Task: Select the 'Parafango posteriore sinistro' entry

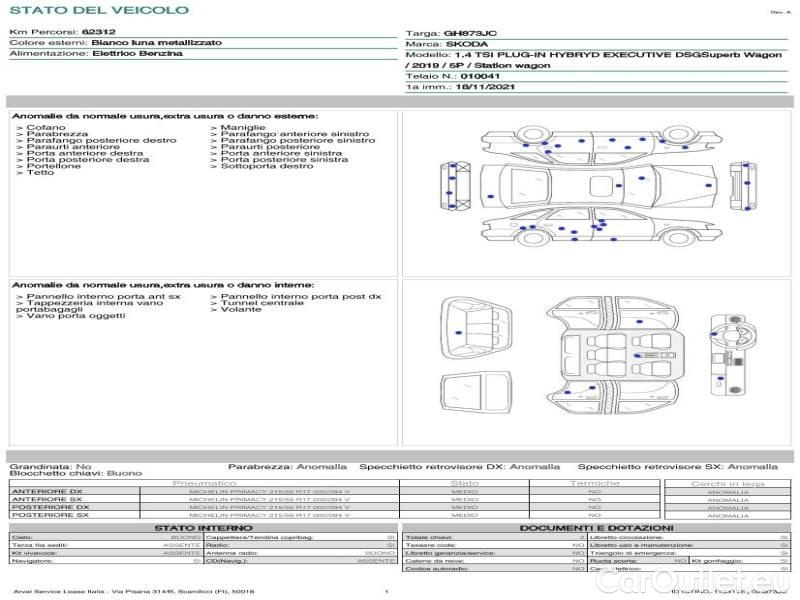Action: [293, 140]
